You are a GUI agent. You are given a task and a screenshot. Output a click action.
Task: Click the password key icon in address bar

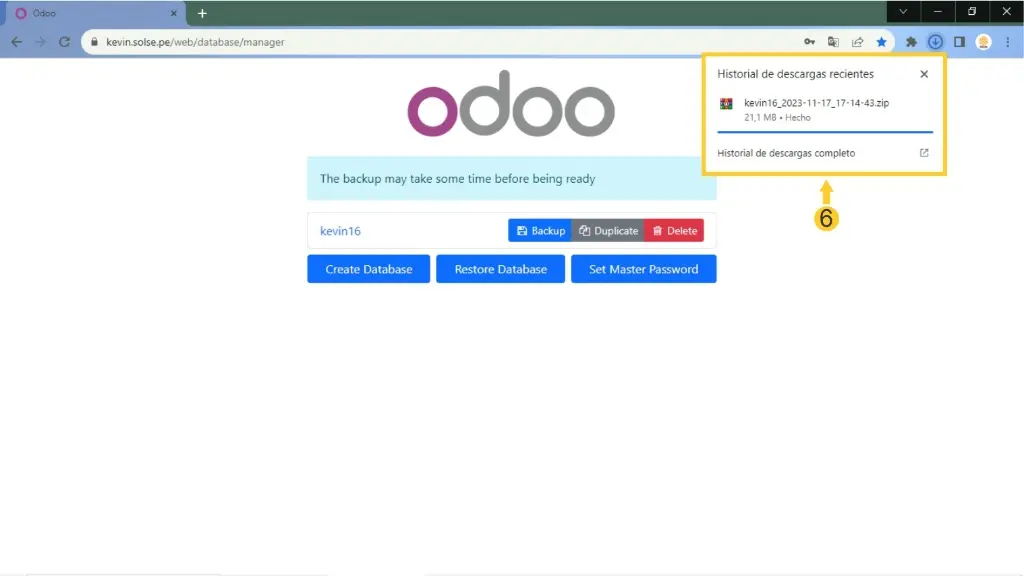pos(809,42)
